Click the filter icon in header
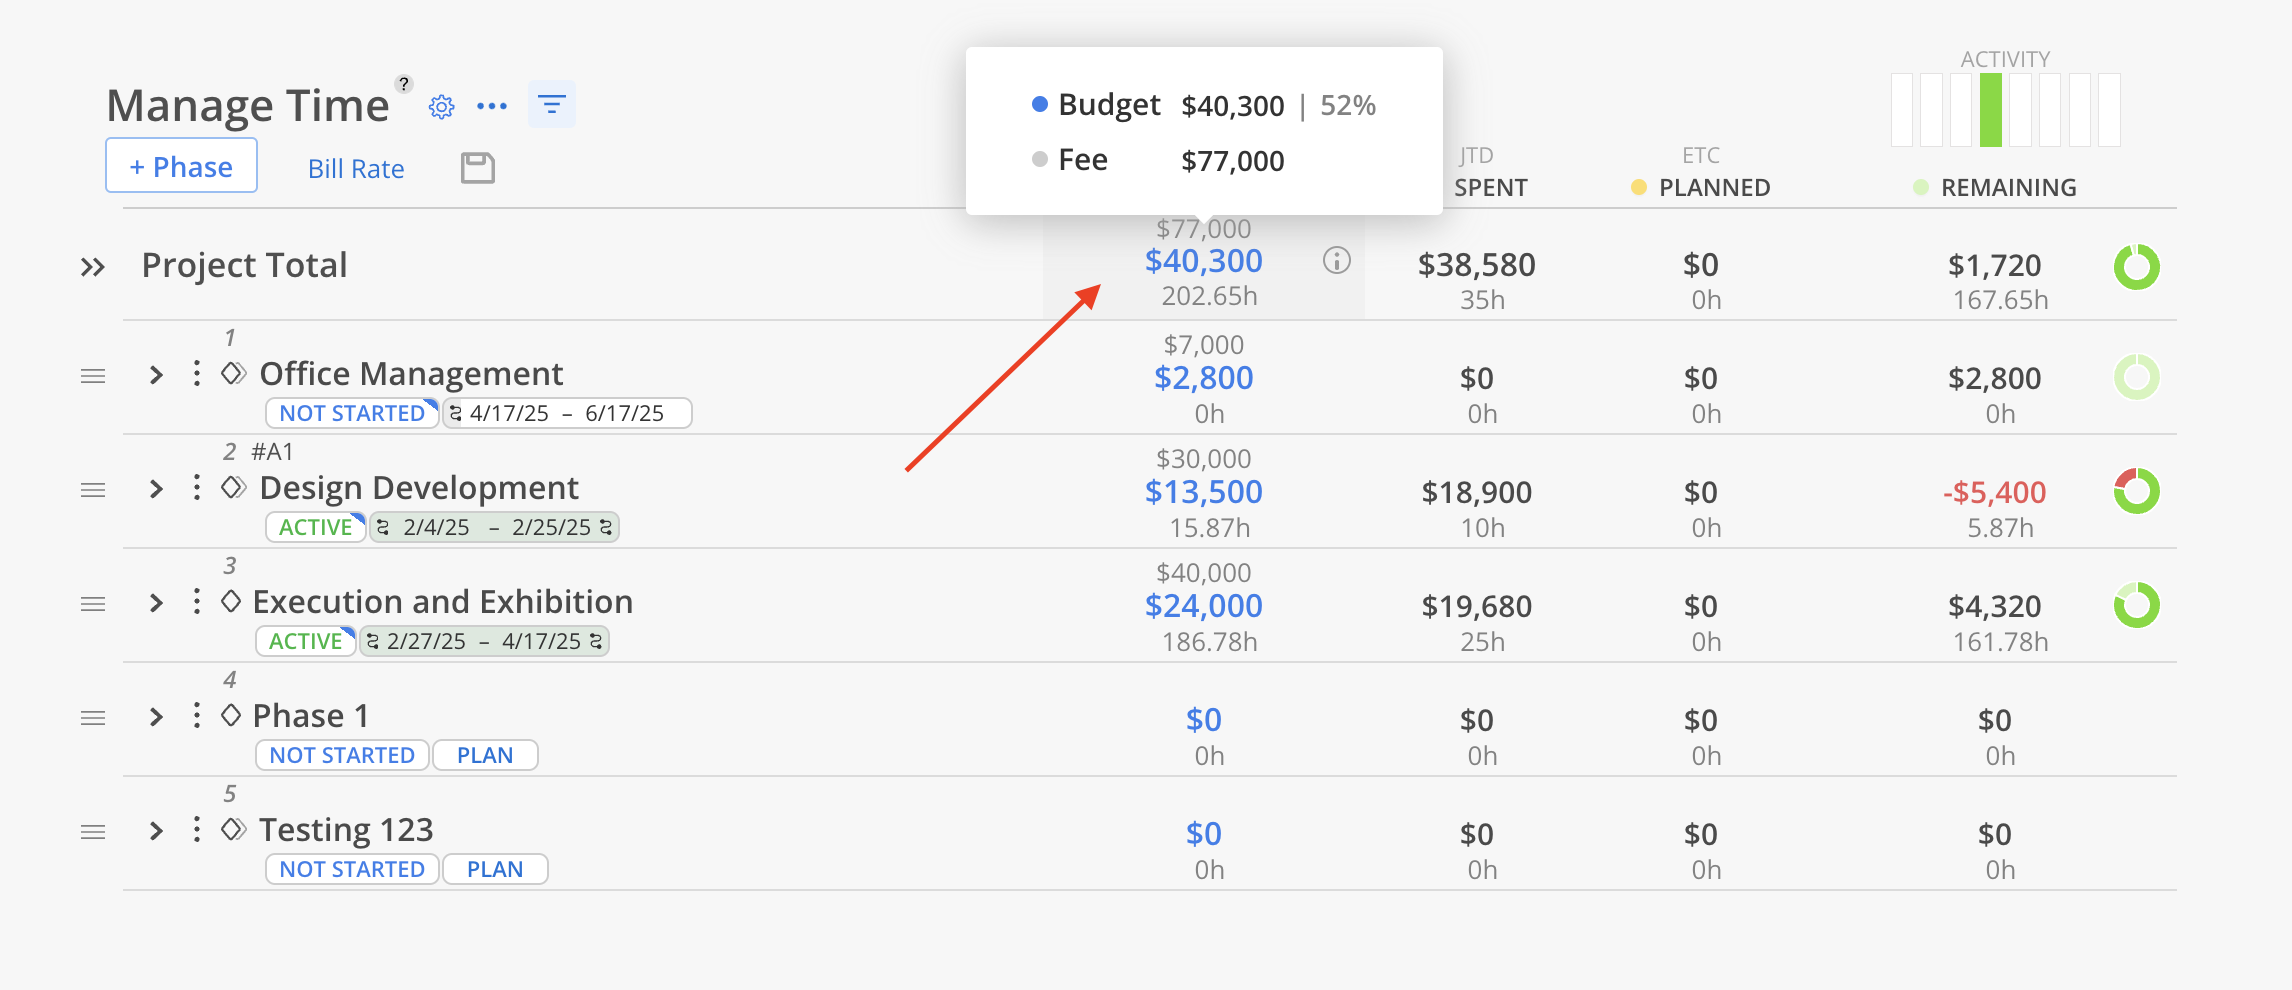 point(552,104)
